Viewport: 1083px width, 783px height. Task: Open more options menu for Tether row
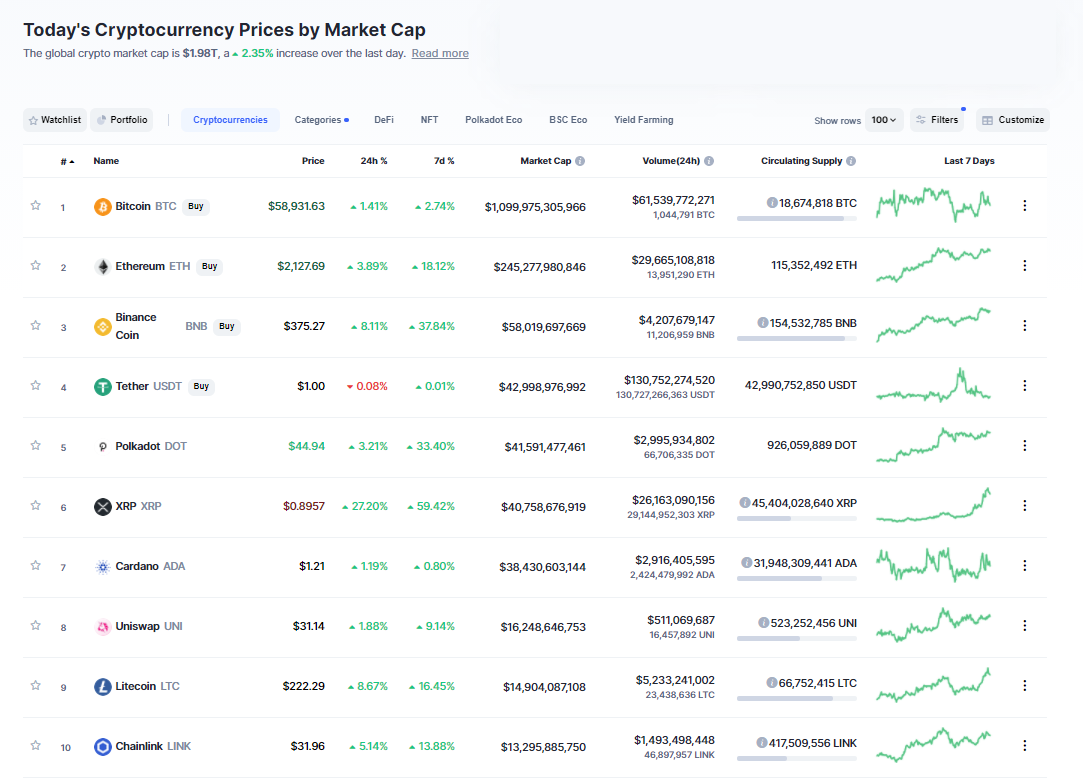pos(1024,386)
